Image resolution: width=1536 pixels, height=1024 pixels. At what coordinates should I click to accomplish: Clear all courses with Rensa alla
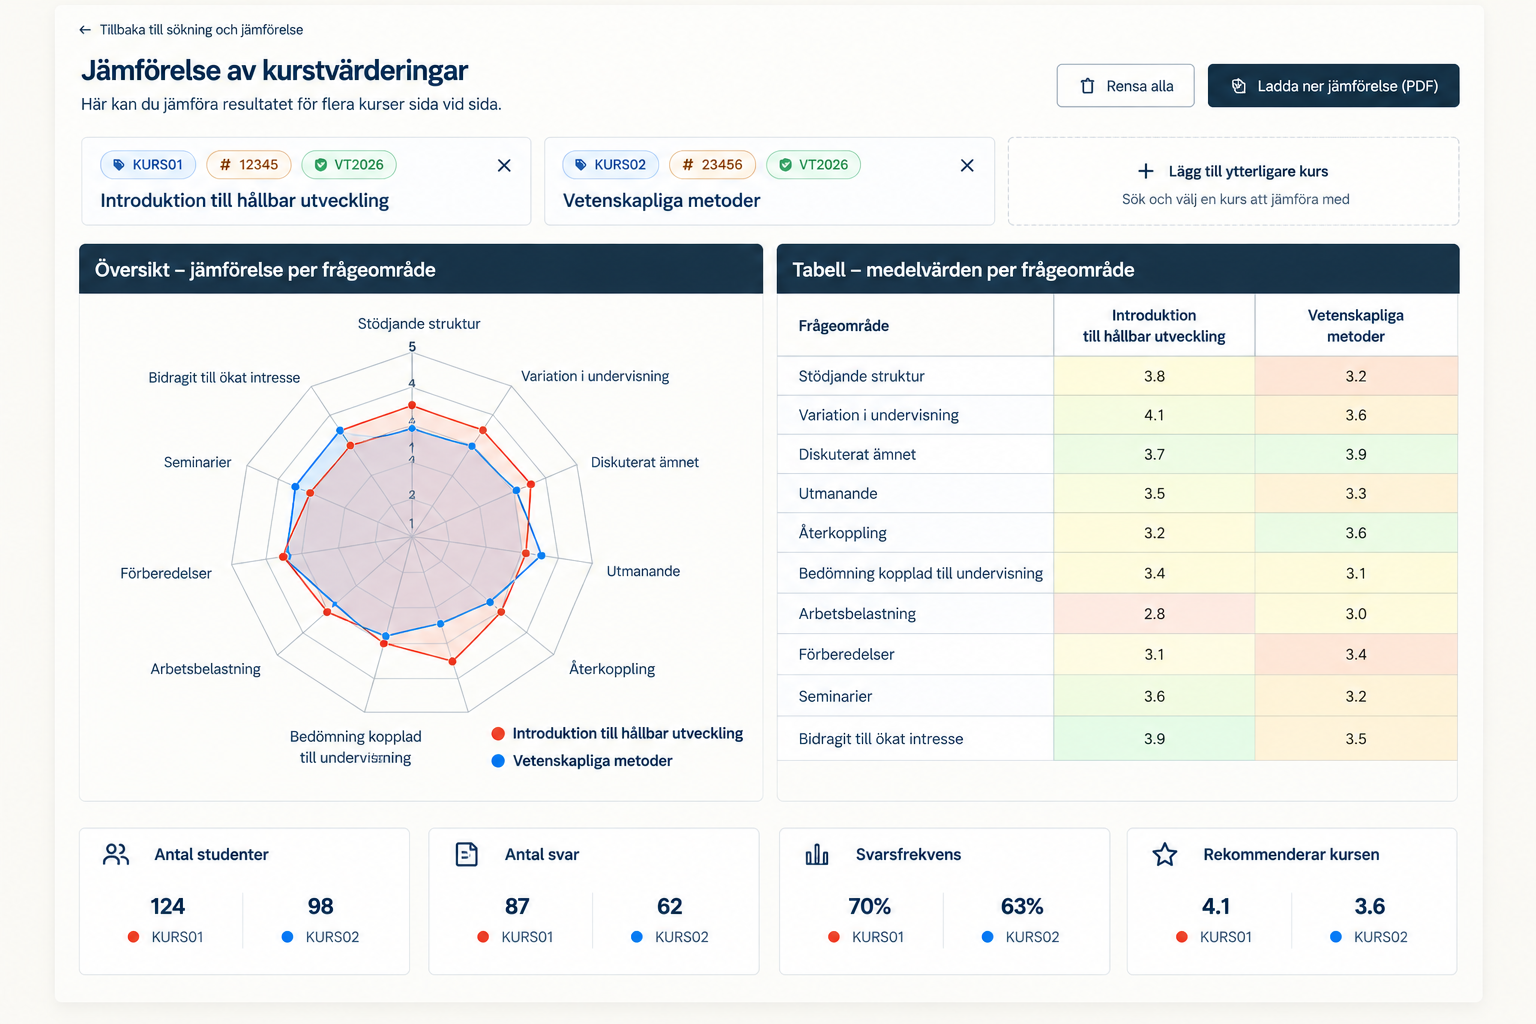point(1125,86)
